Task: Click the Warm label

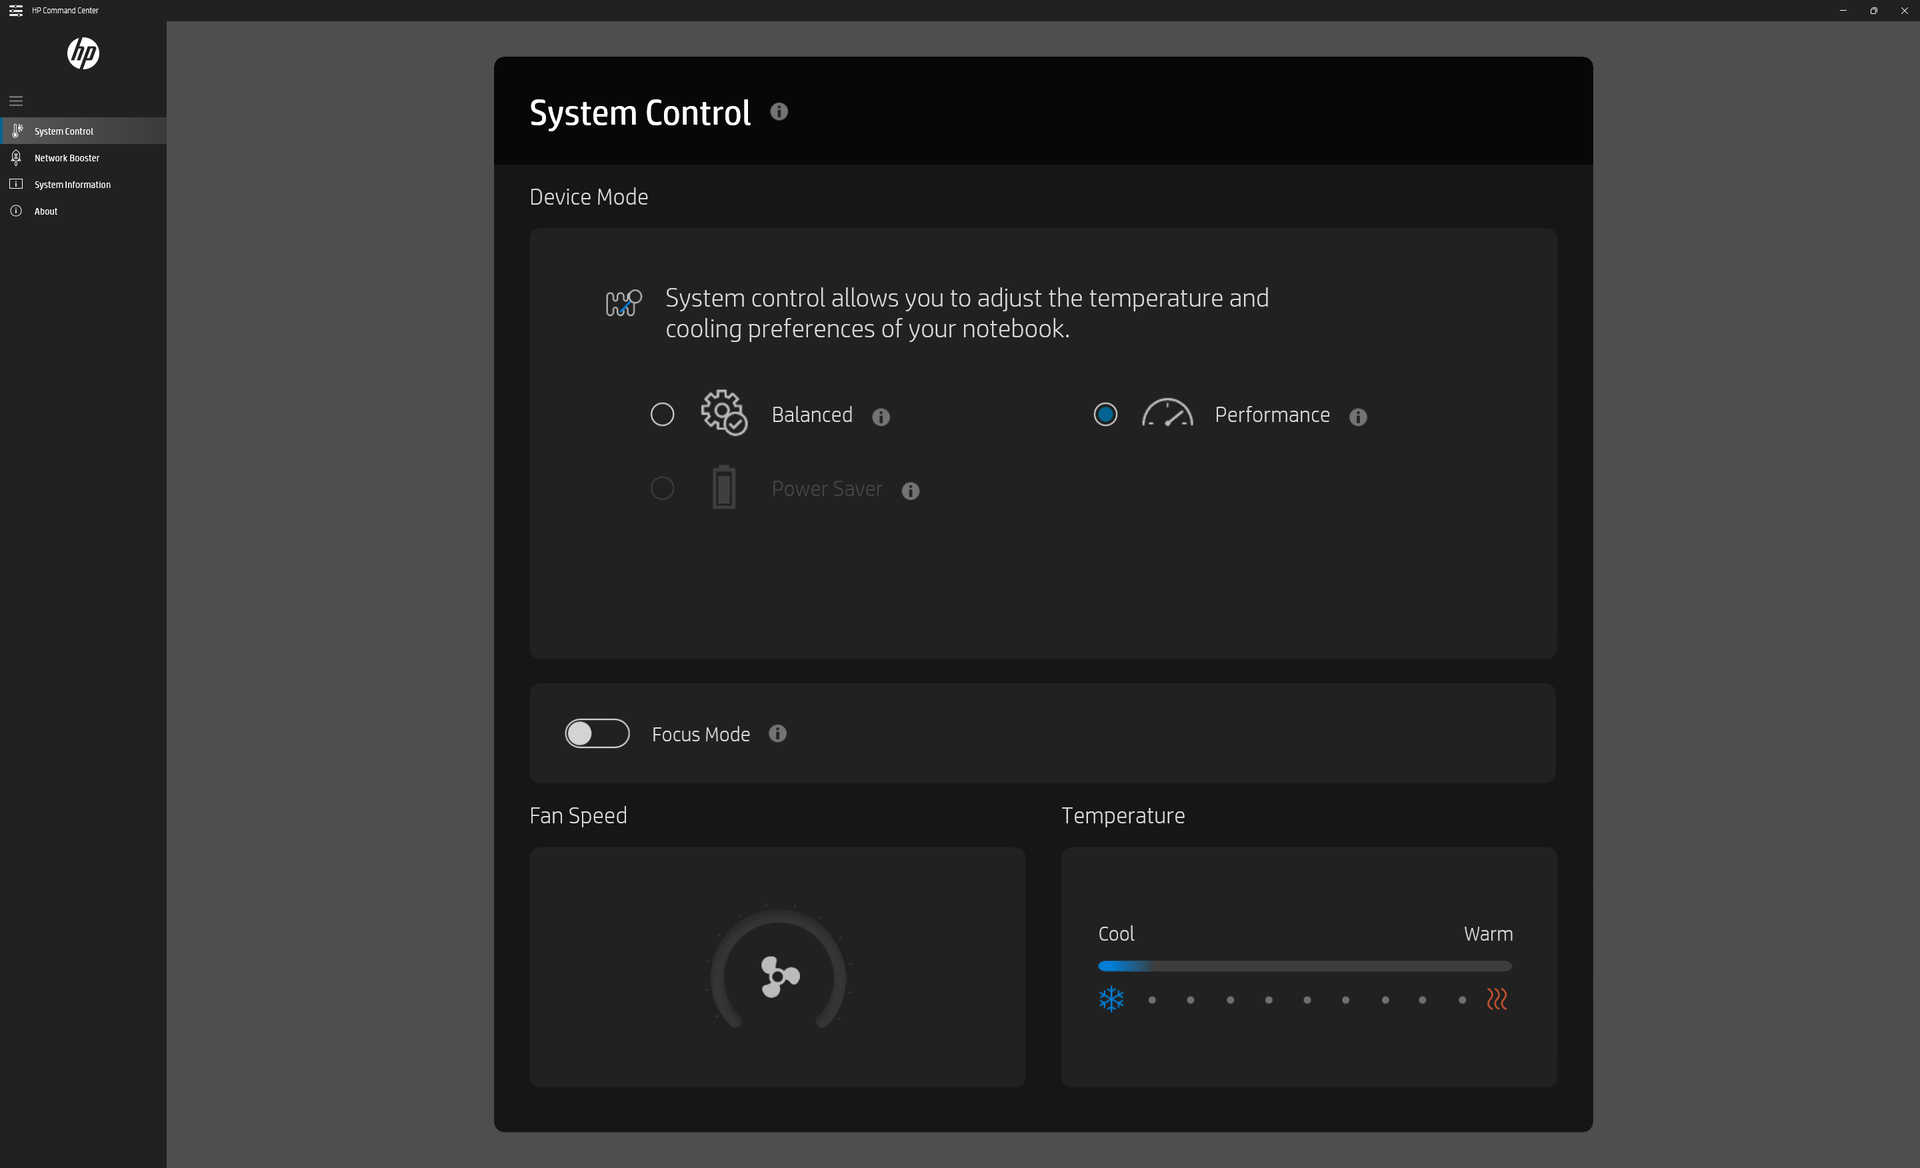Action: [x=1488, y=934]
